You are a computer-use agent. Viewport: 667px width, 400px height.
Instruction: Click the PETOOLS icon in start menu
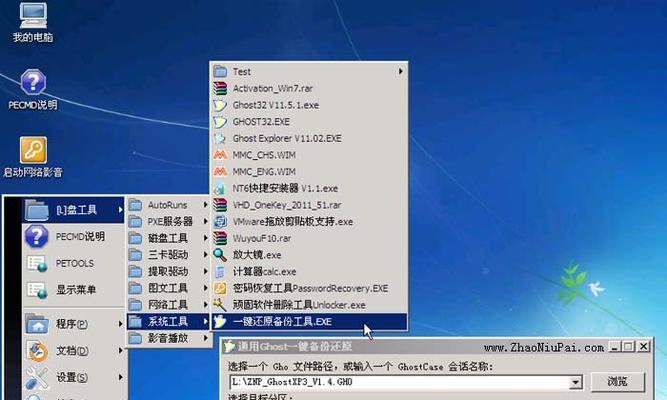[x=37, y=263]
